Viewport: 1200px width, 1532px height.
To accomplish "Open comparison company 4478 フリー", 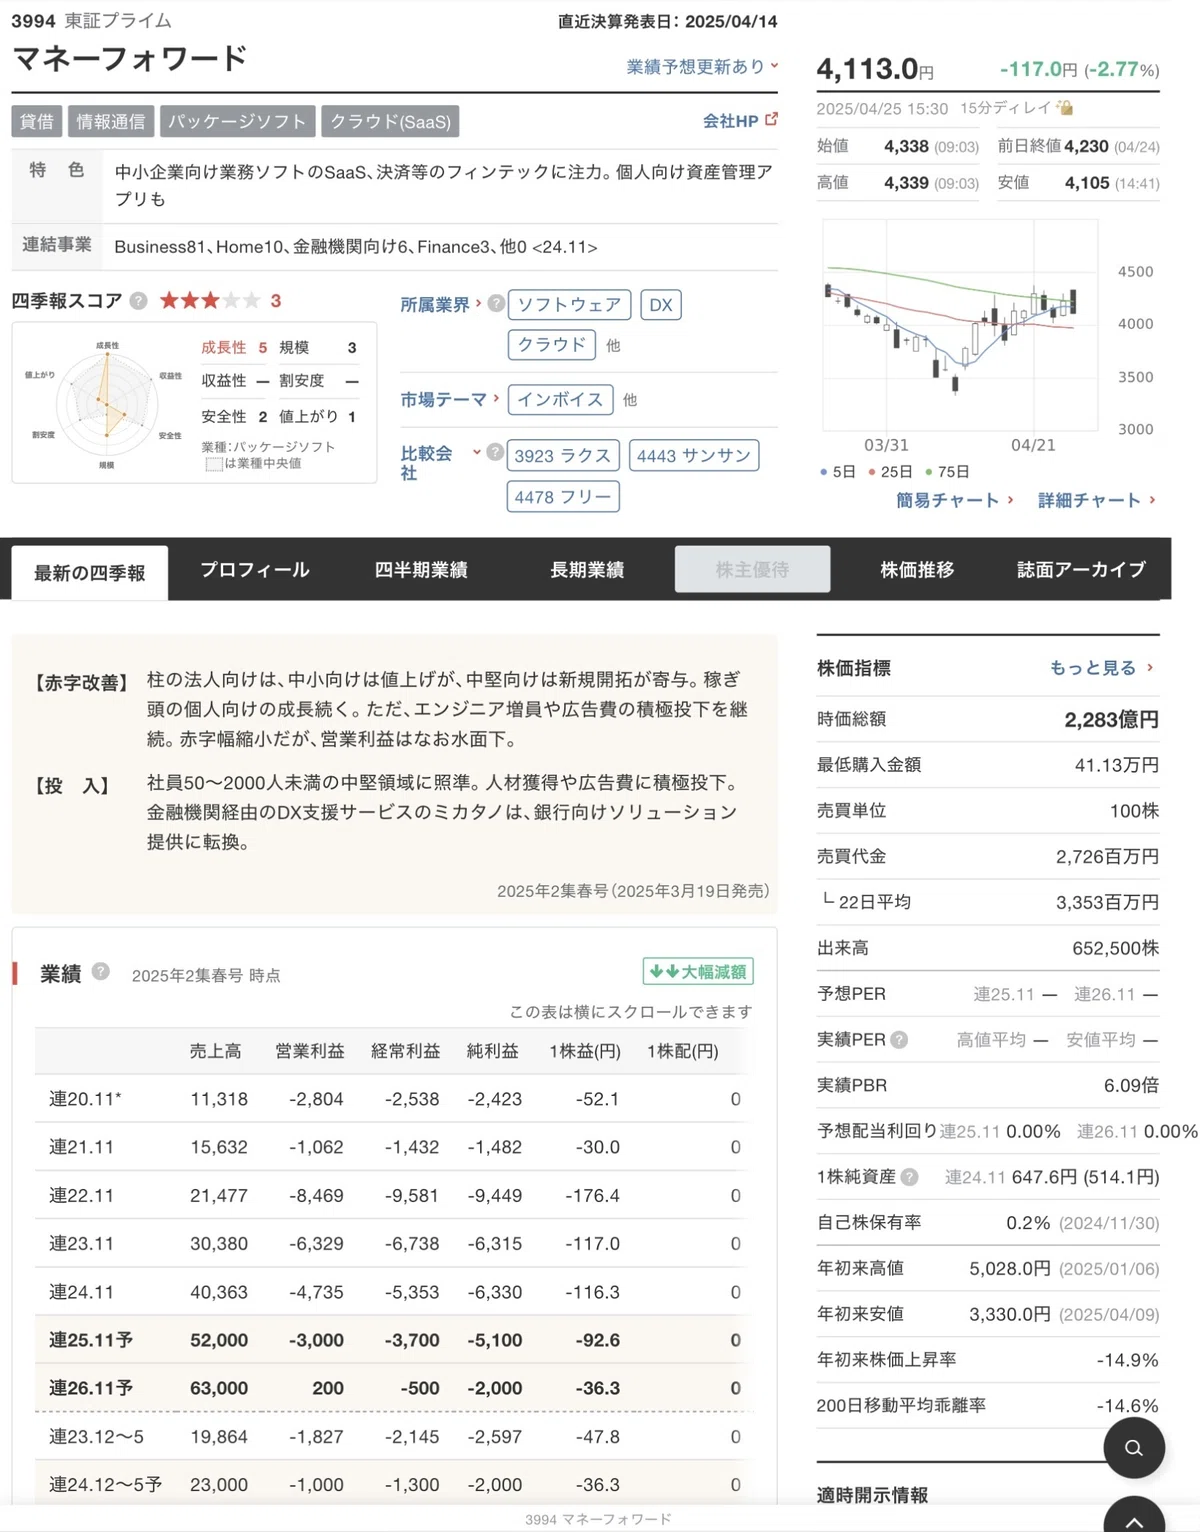I will point(563,496).
